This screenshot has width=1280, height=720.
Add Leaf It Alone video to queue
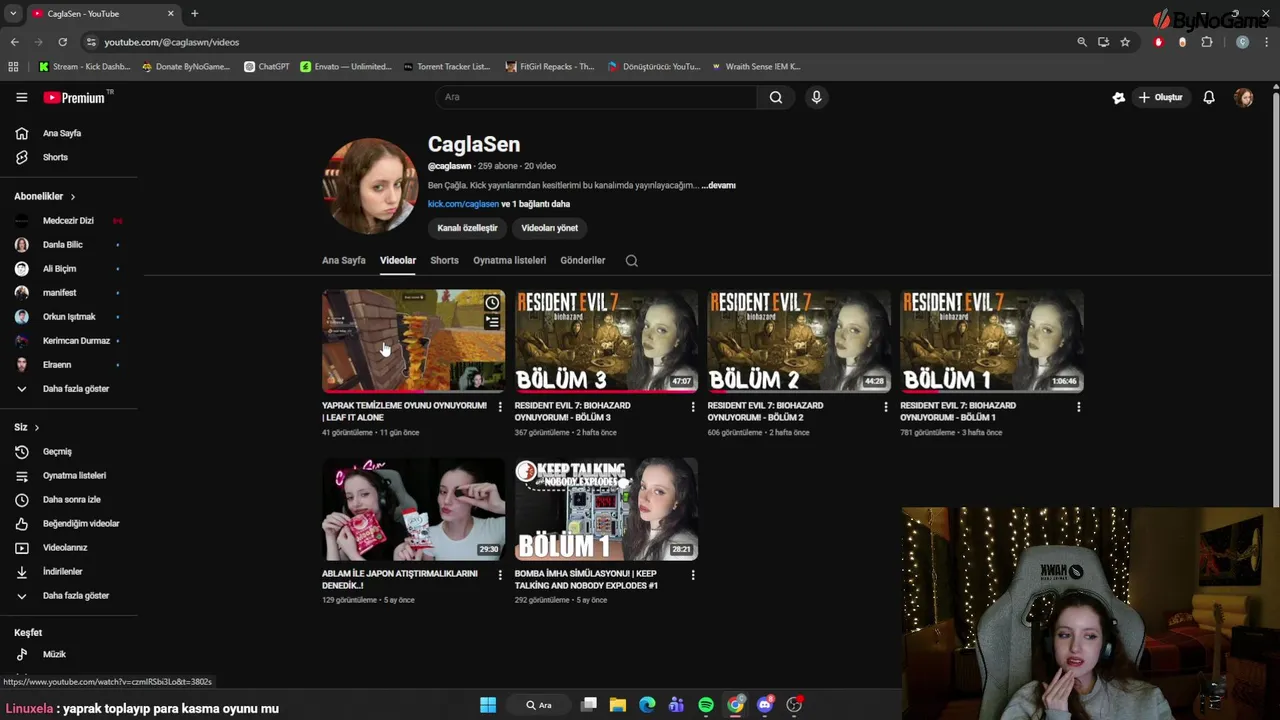coord(492,322)
